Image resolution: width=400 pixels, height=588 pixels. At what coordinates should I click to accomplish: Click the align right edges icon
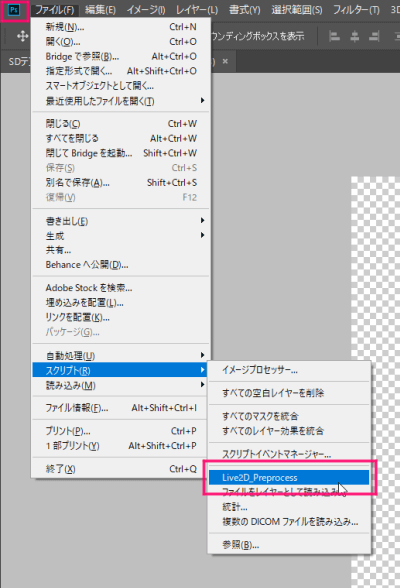point(374,36)
